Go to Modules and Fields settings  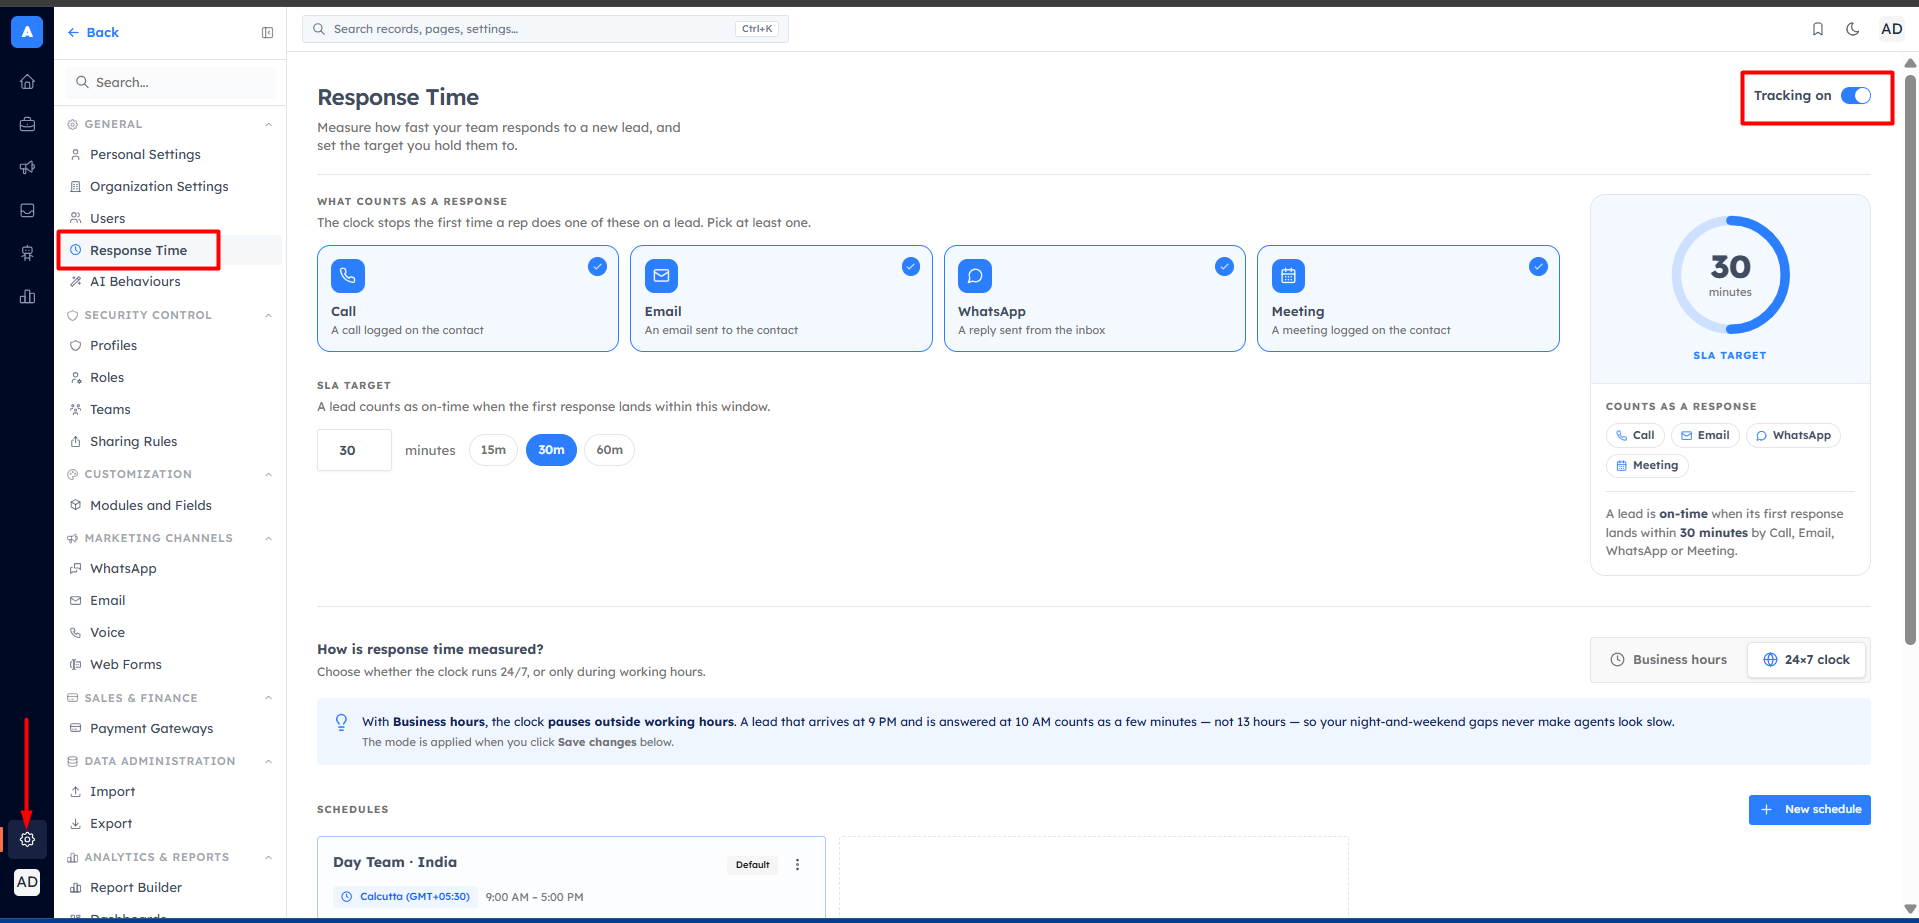[x=151, y=505]
